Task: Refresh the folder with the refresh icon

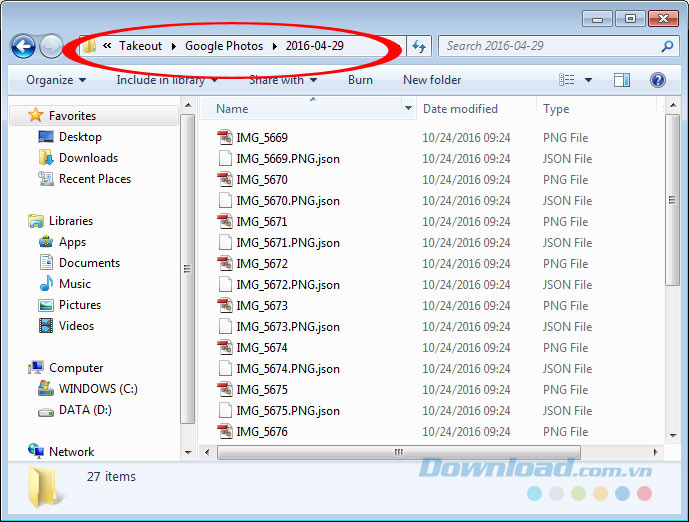Action: pos(419,46)
